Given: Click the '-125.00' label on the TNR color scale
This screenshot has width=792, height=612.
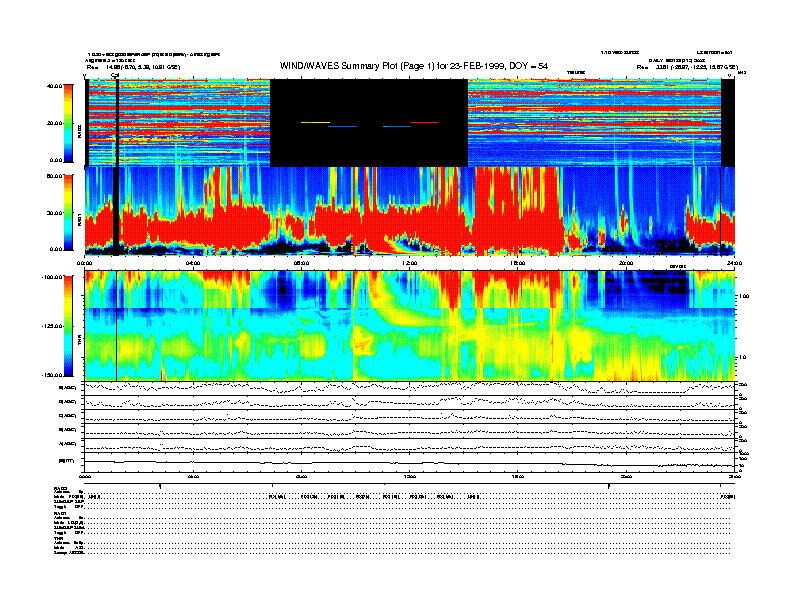Looking at the screenshot, I should tap(52, 326).
